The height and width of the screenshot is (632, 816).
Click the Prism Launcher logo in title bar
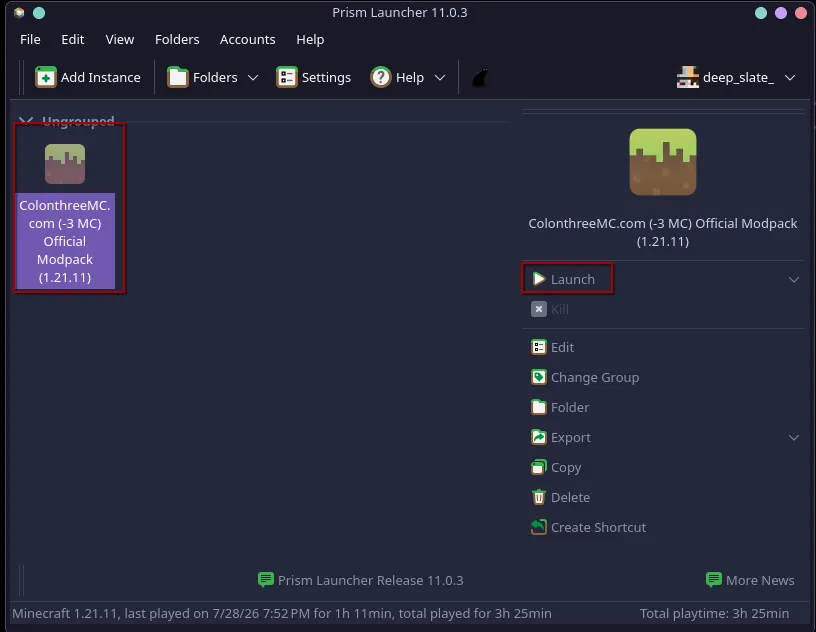19,12
